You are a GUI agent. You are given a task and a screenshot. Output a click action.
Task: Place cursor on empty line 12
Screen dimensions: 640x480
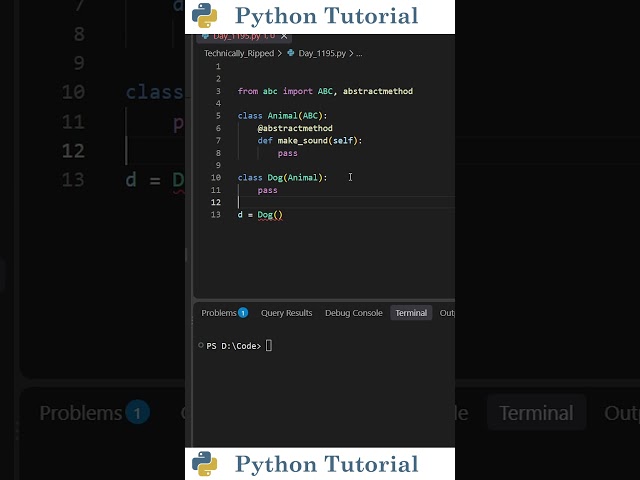pos(346,202)
